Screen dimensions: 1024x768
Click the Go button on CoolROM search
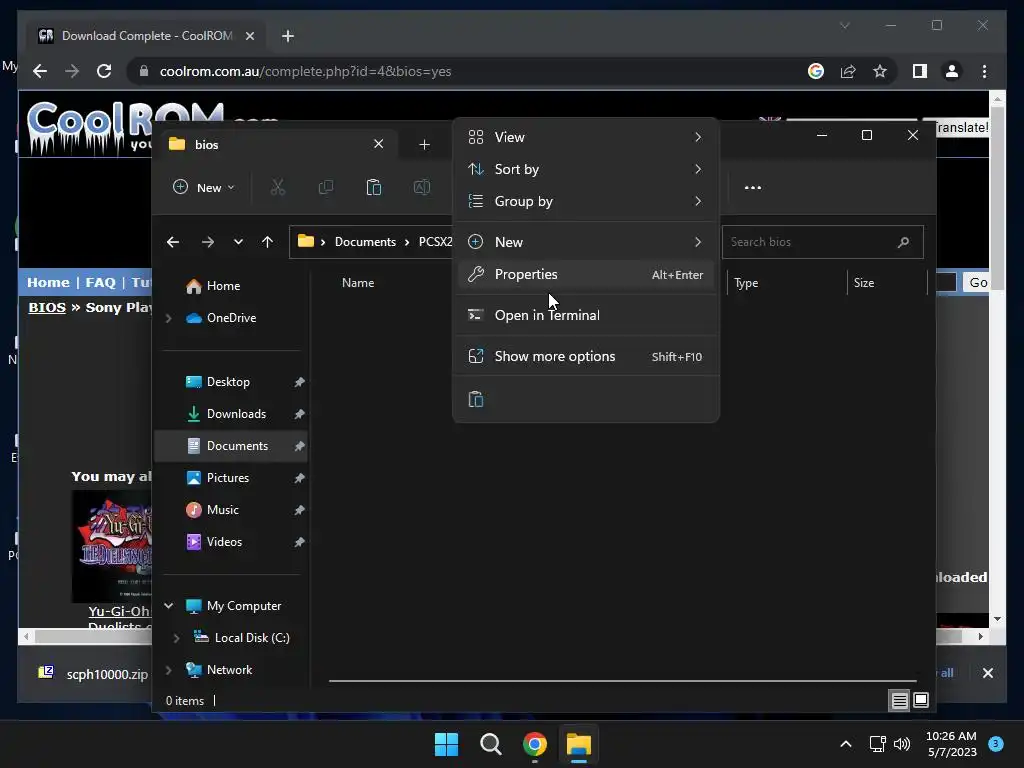[x=978, y=283]
